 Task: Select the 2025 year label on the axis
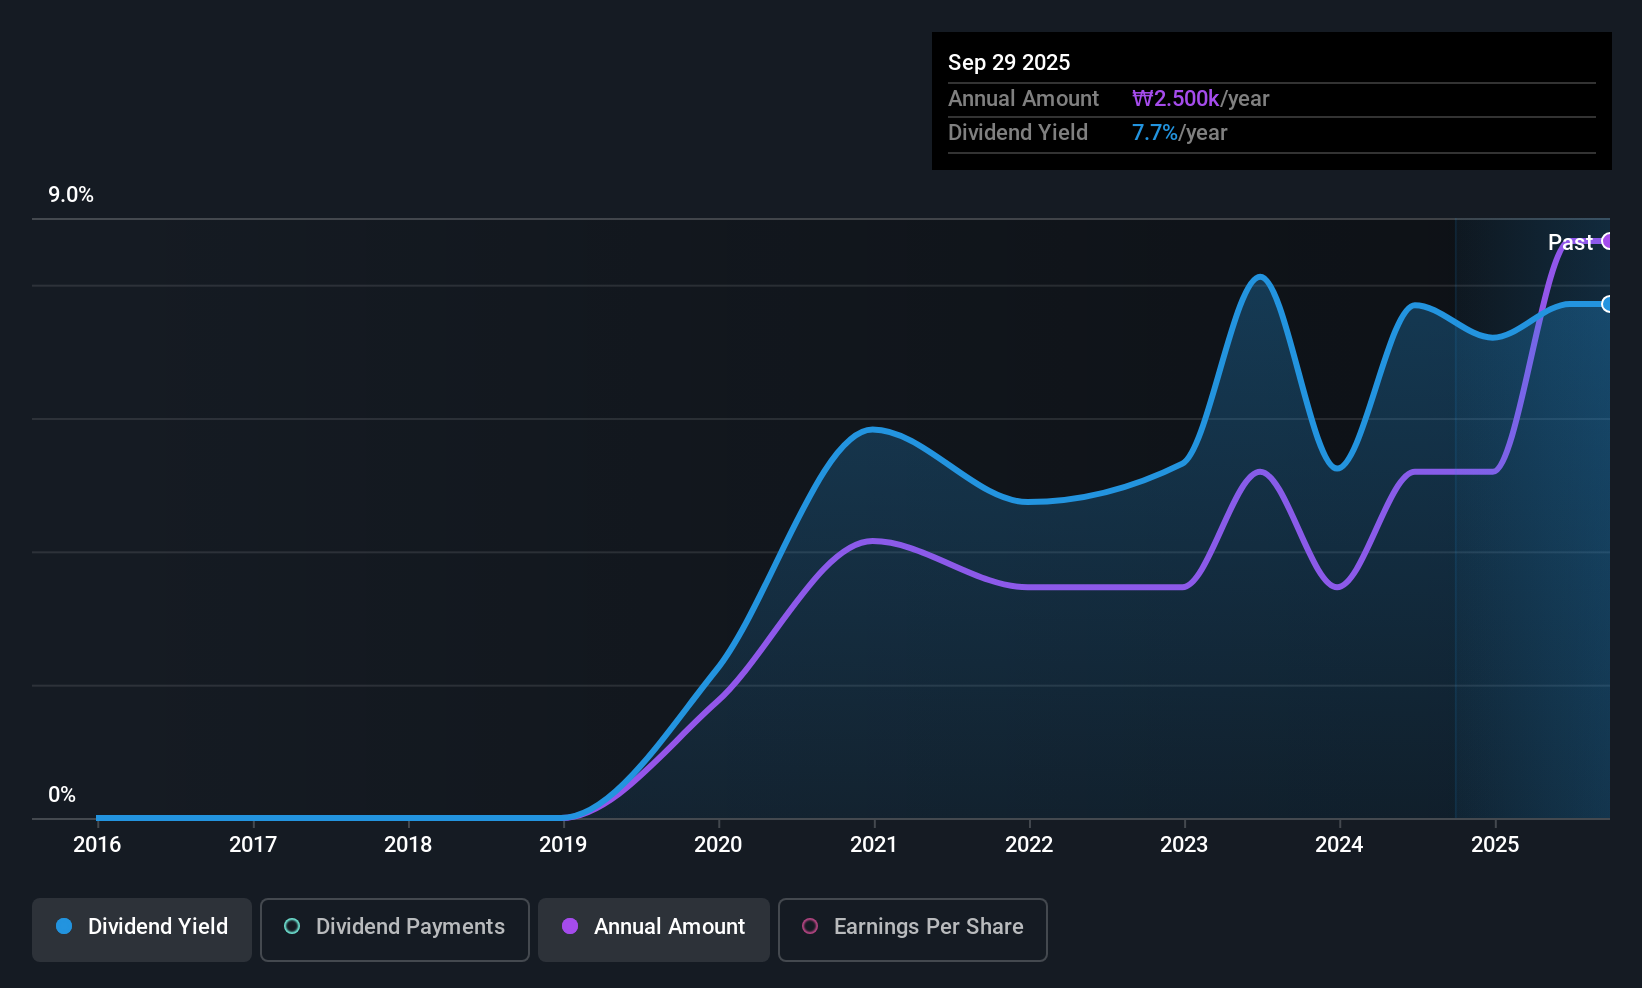[1495, 844]
